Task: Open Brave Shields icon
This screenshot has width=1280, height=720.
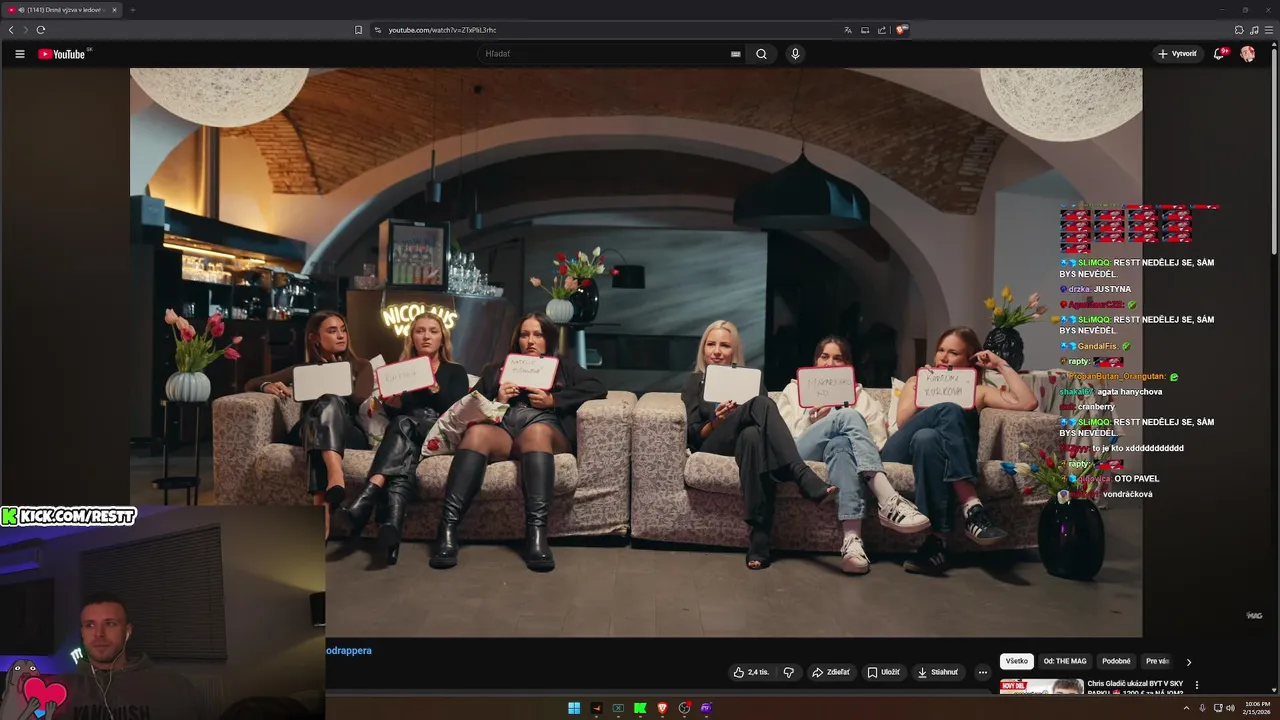Action: (901, 30)
